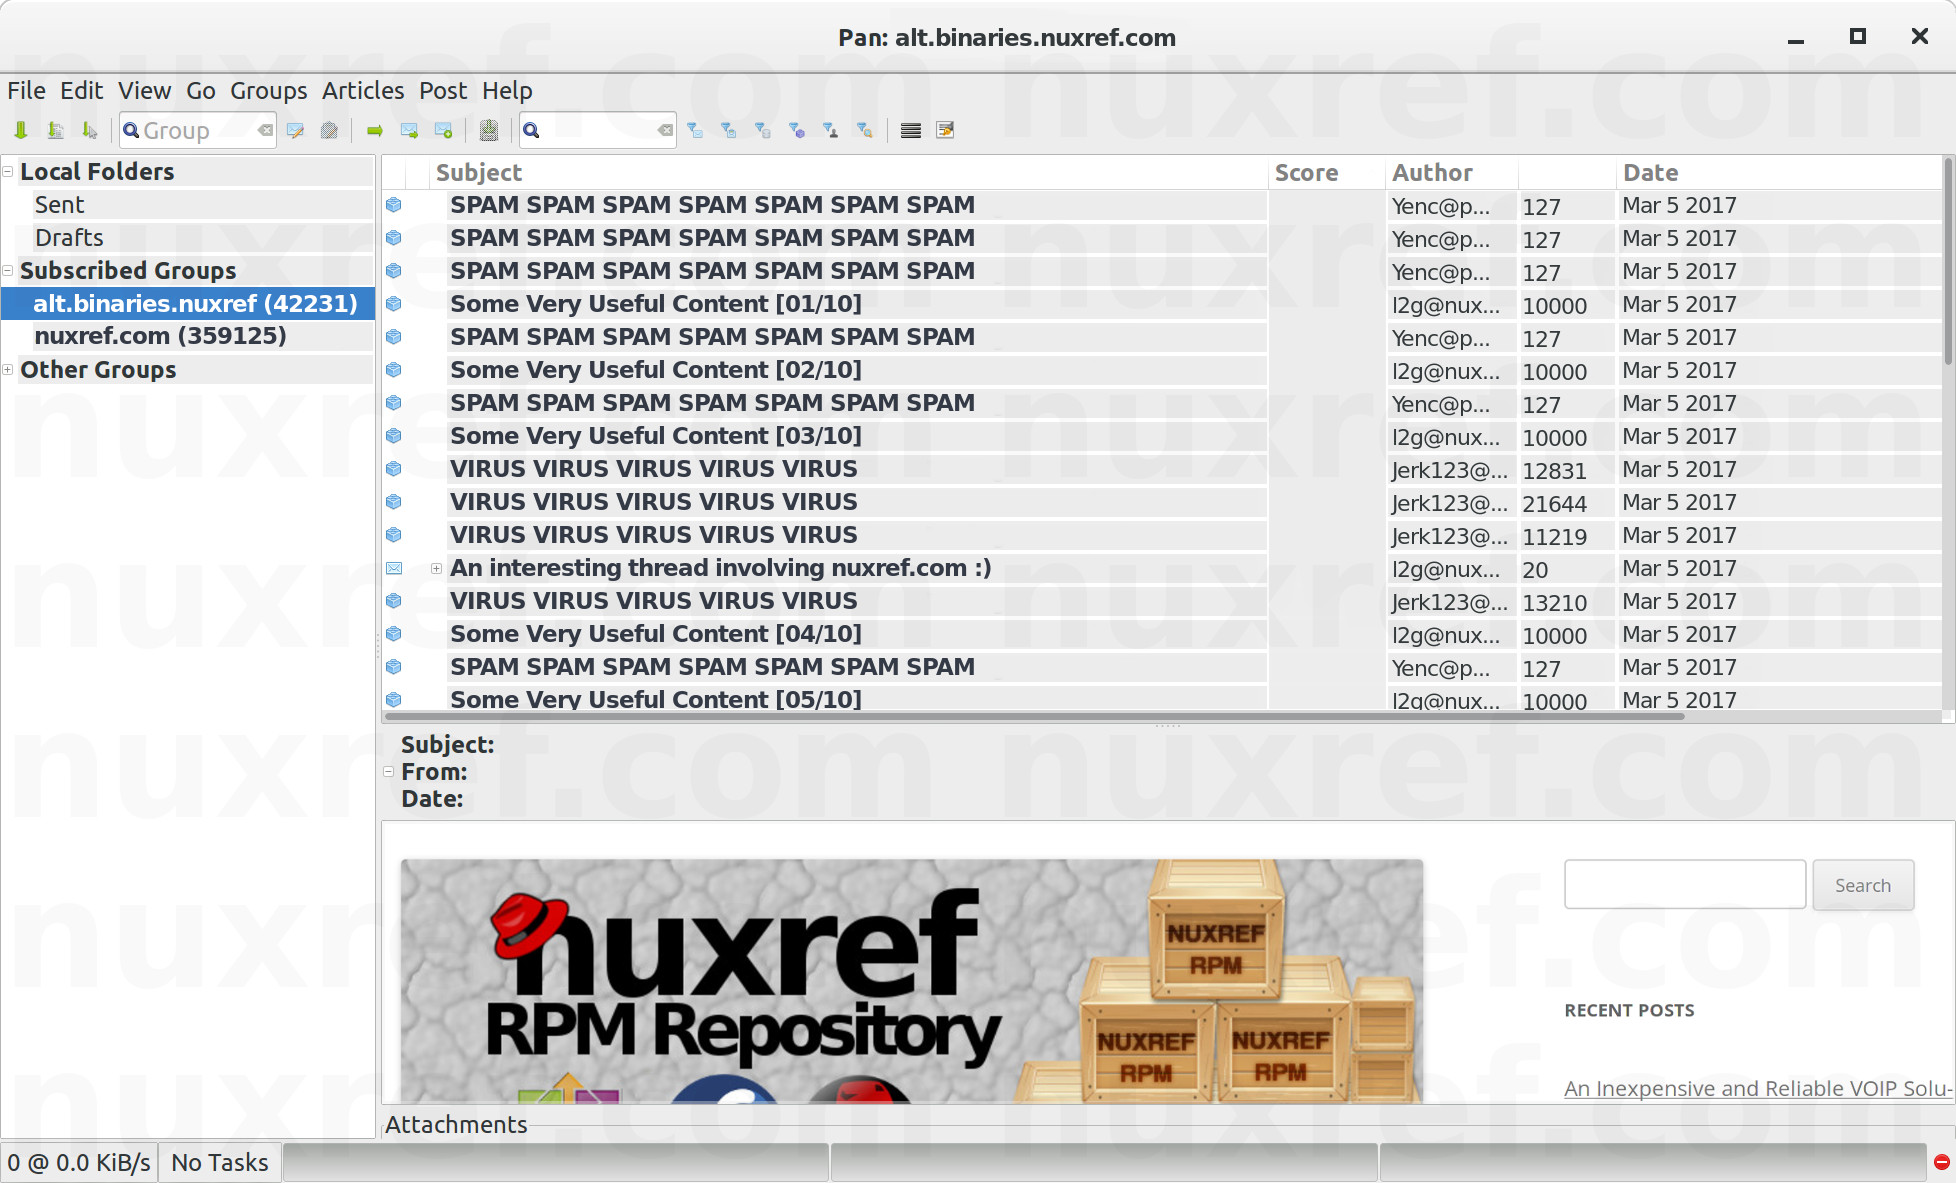This screenshot has width=1956, height=1183.
Task: Toggle match only unread articles filter
Action: tap(695, 130)
